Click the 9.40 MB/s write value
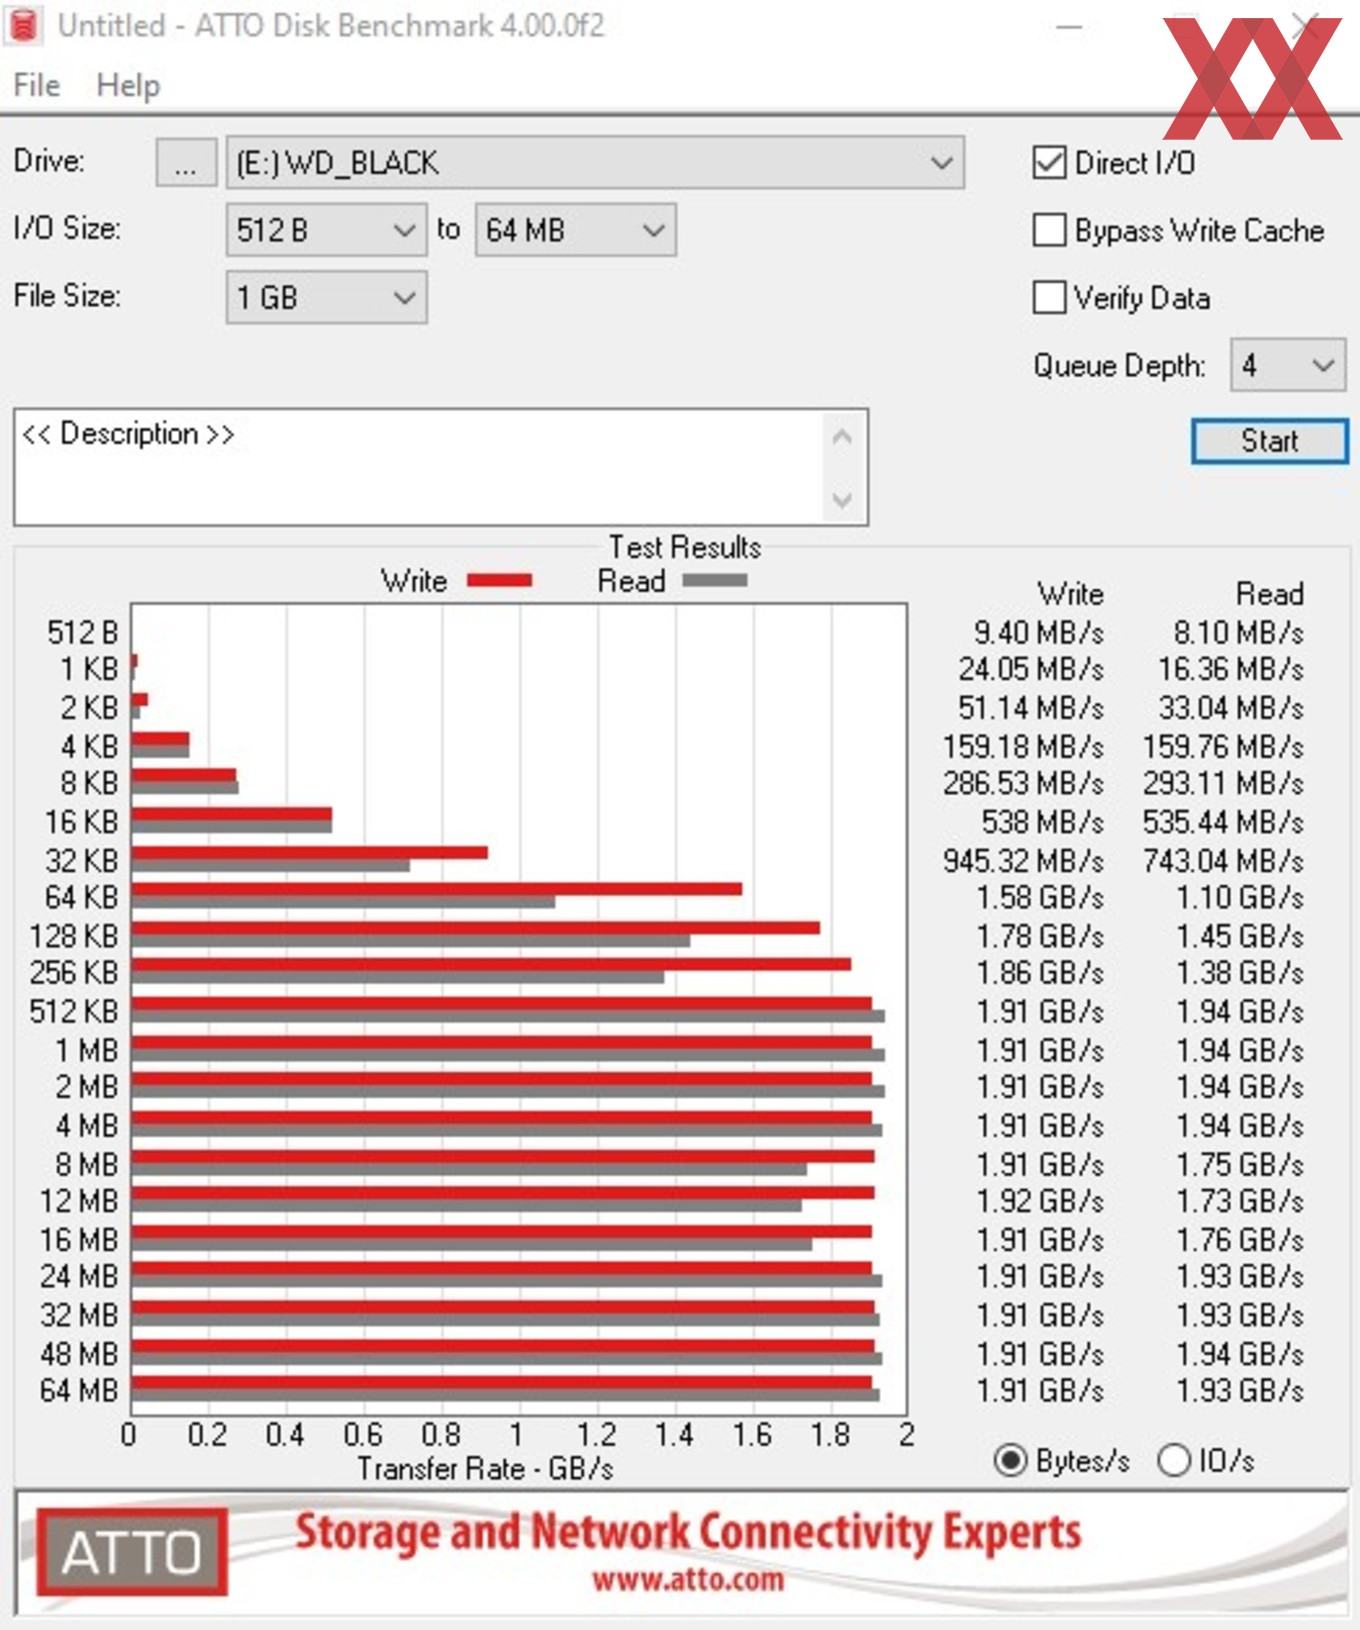The image size is (1360, 1630). tap(1038, 632)
